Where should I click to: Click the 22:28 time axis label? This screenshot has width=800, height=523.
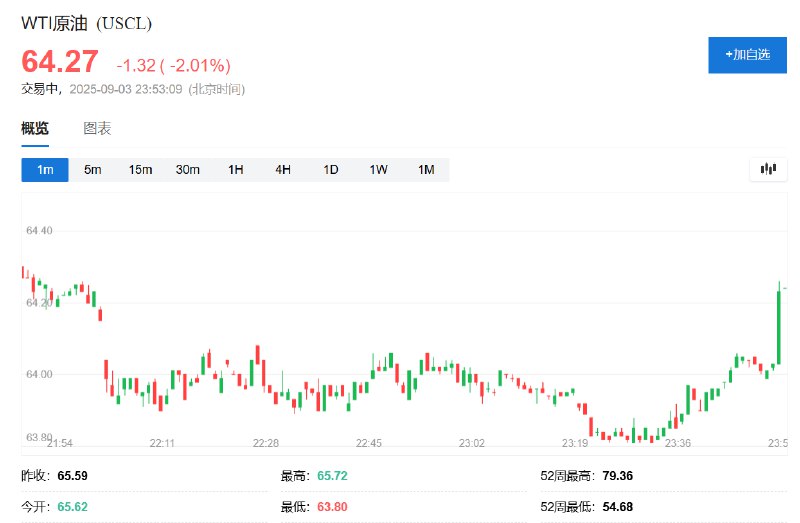click(x=266, y=443)
